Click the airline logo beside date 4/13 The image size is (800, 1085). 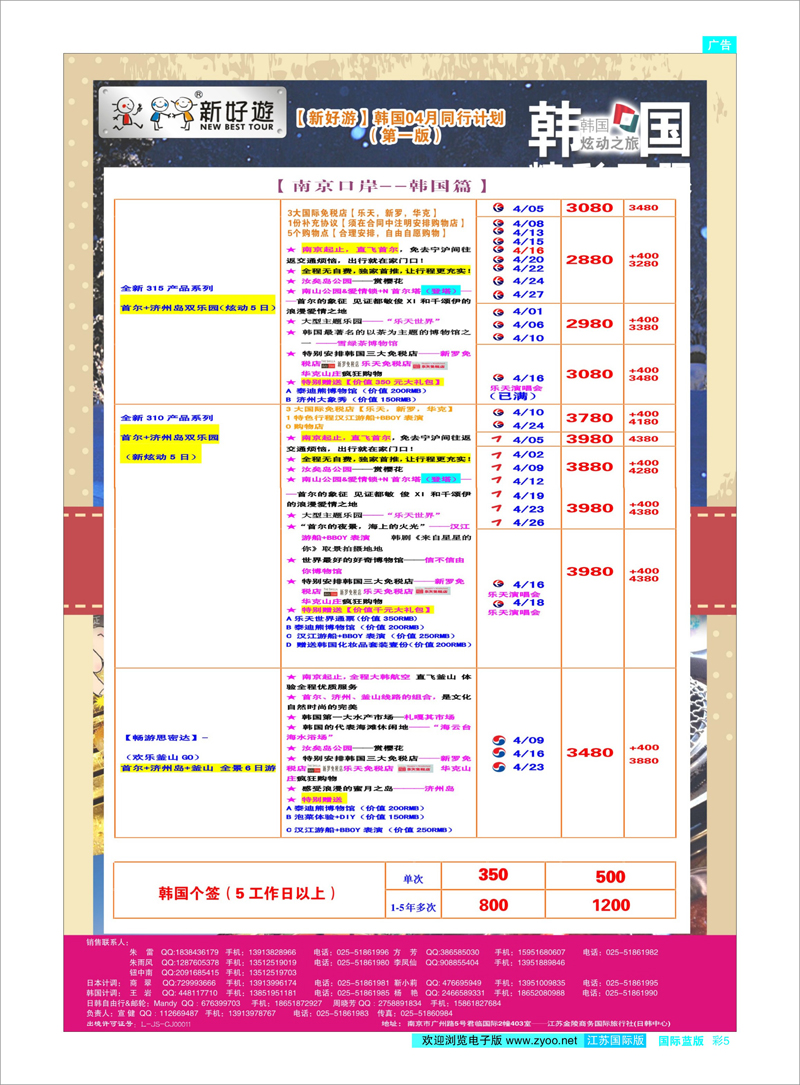click(498, 233)
